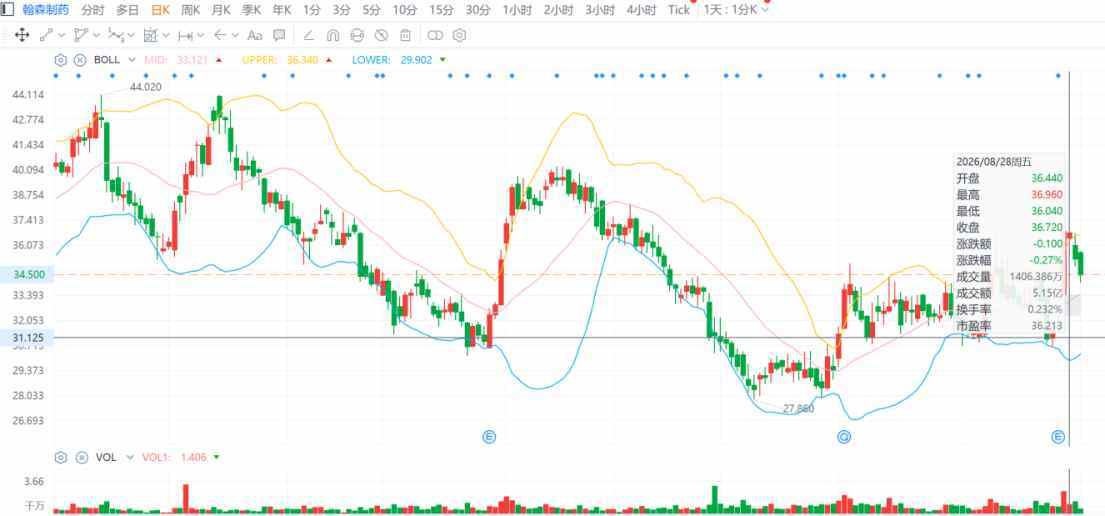
Task: Select the 3分 interval
Action: pyautogui.click(x=342, y=10)
